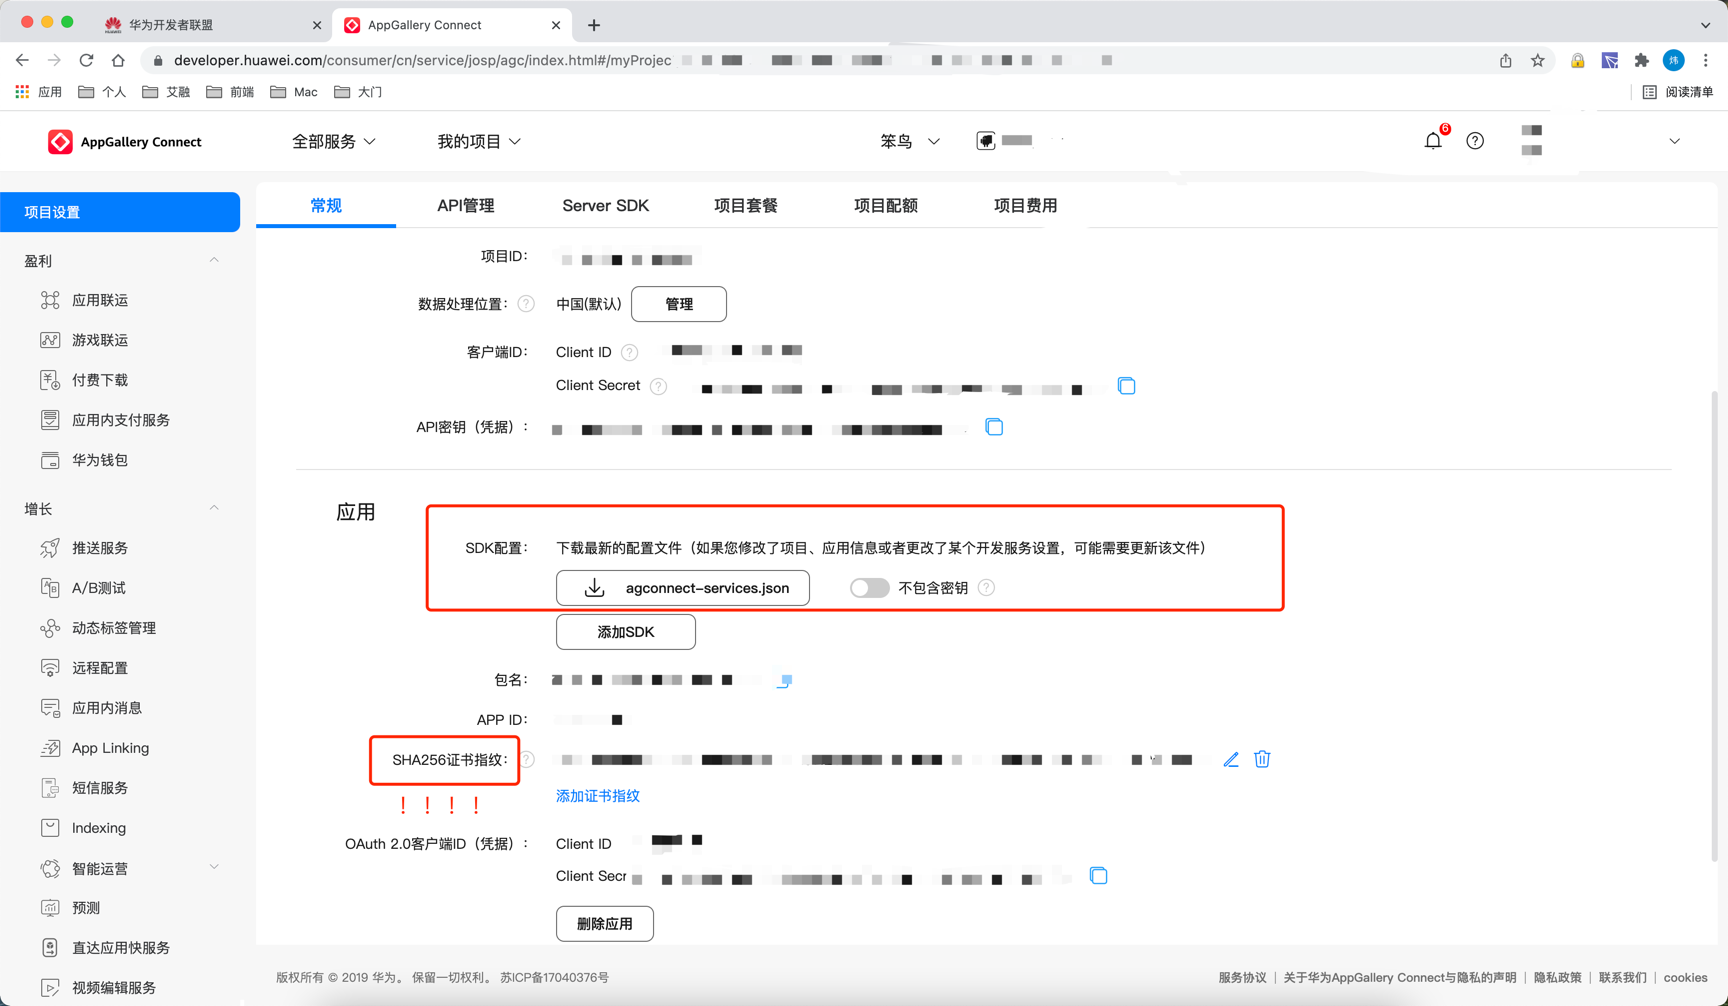Open A/B测试 in sidebar
1728x1006 pixels.
(98, 588)
